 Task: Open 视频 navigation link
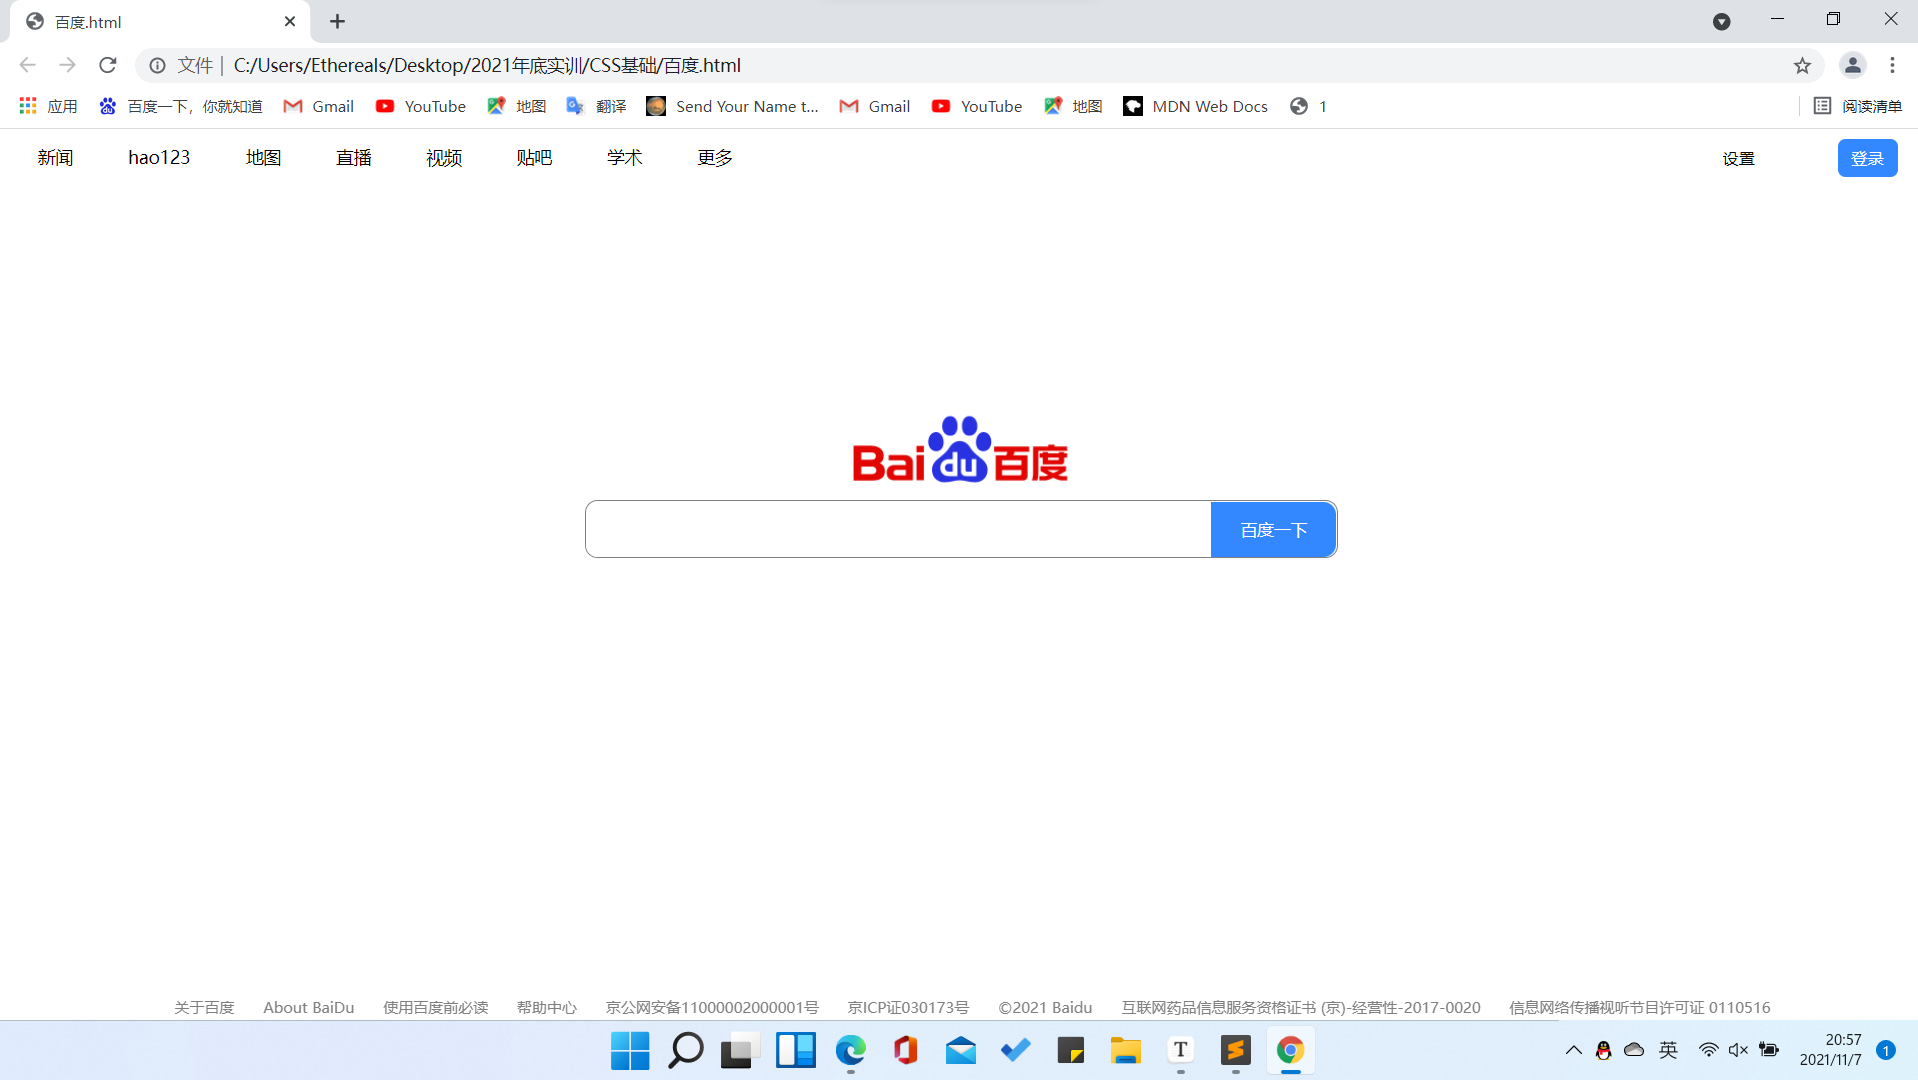pos(444,158)
